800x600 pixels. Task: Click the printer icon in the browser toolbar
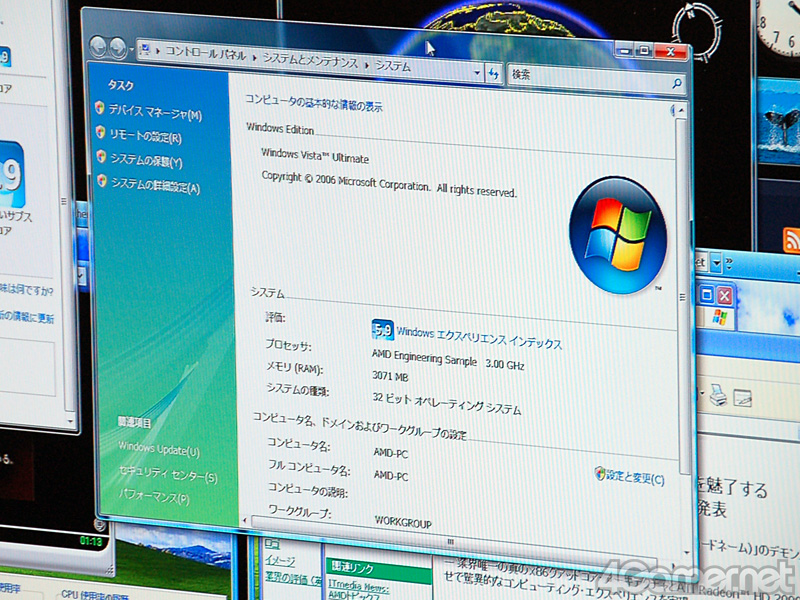(717, 397)
